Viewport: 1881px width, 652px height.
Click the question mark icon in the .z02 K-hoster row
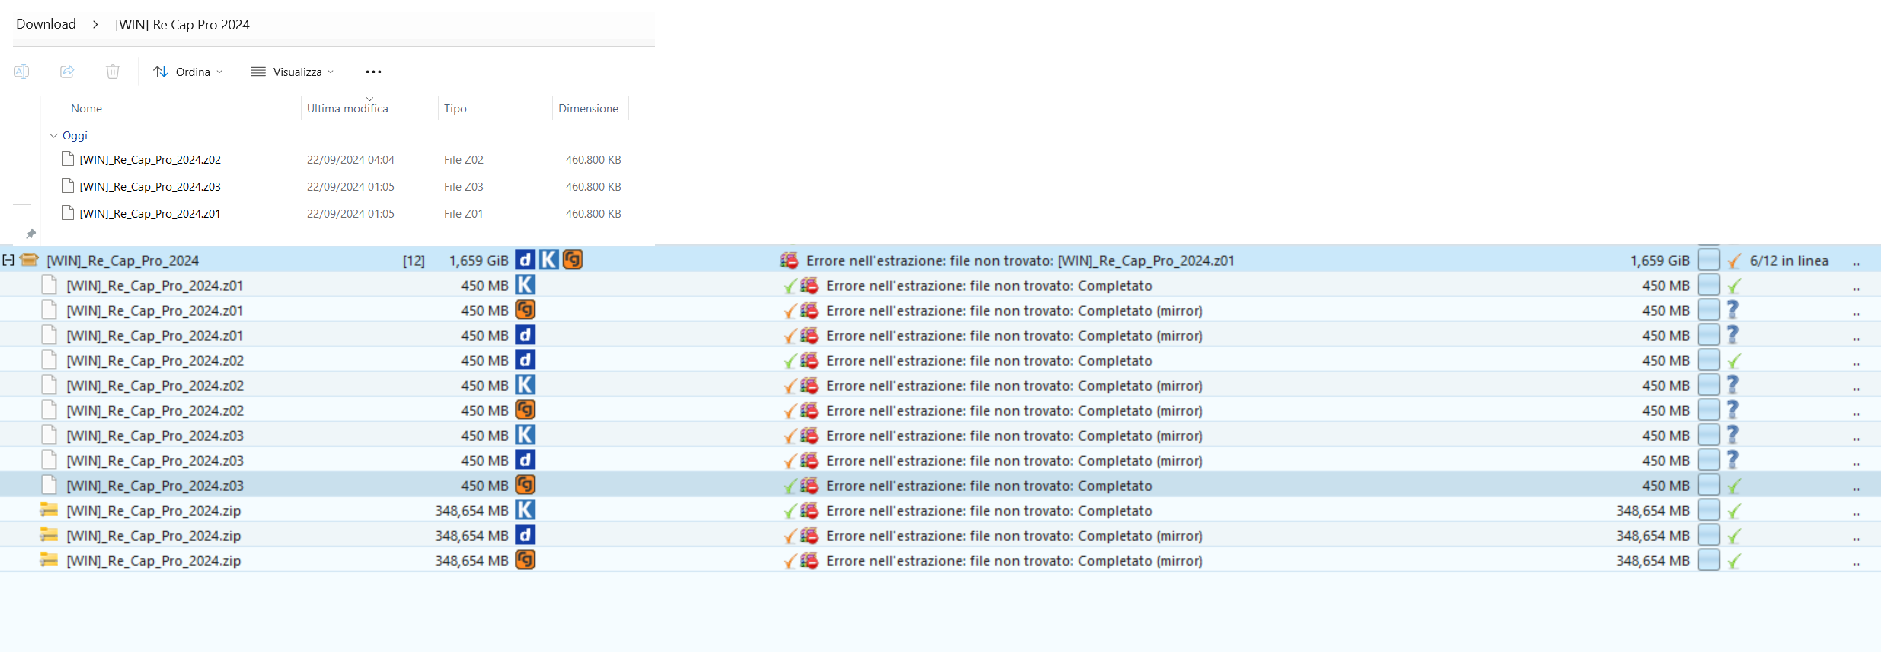(x=1733, y=385)
